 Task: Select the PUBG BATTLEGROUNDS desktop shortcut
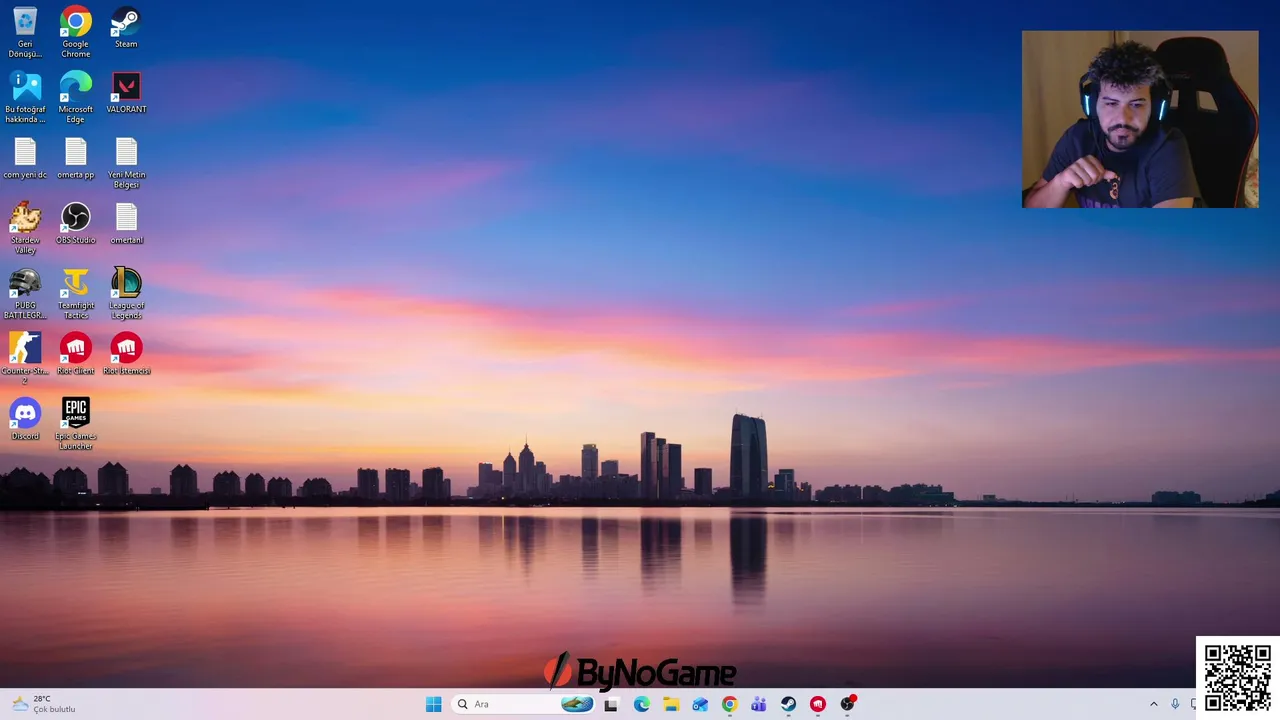click(x=25, y=294)
